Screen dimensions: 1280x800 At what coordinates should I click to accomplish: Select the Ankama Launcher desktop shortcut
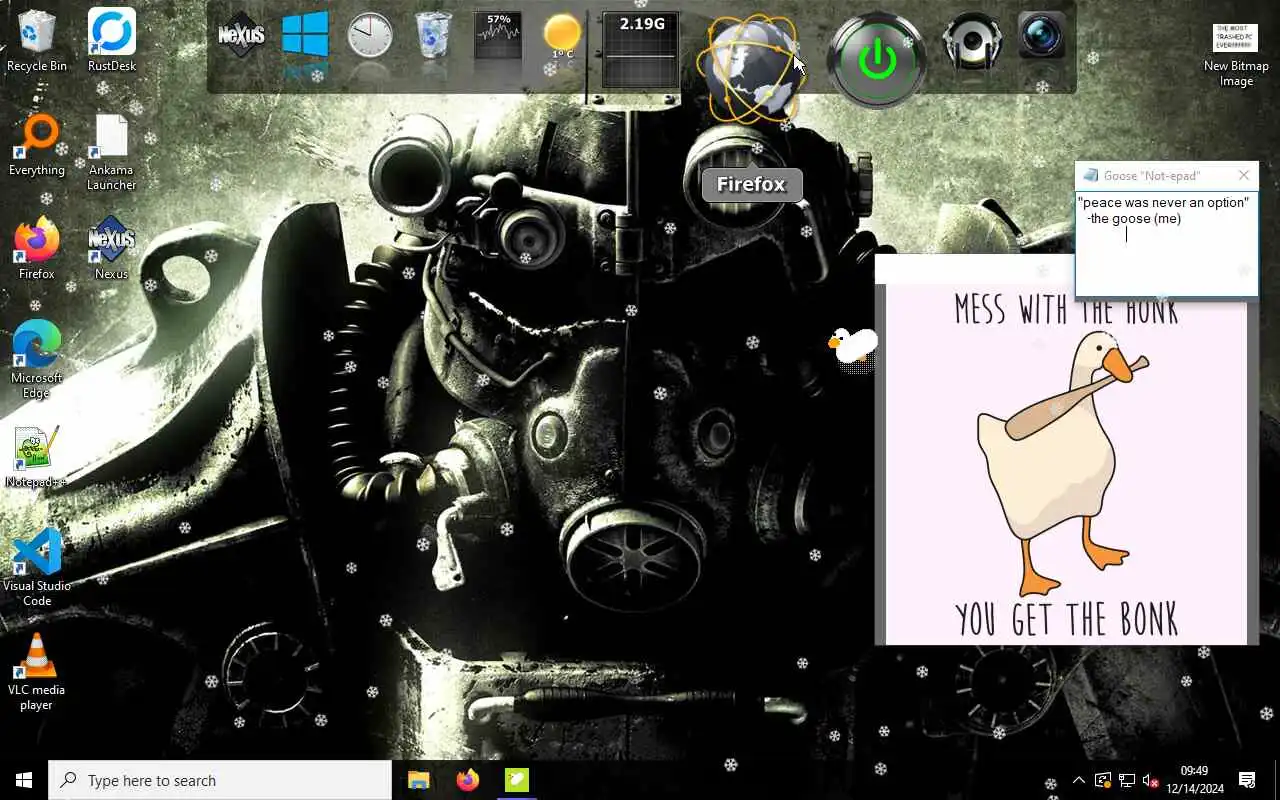[111, 152]
